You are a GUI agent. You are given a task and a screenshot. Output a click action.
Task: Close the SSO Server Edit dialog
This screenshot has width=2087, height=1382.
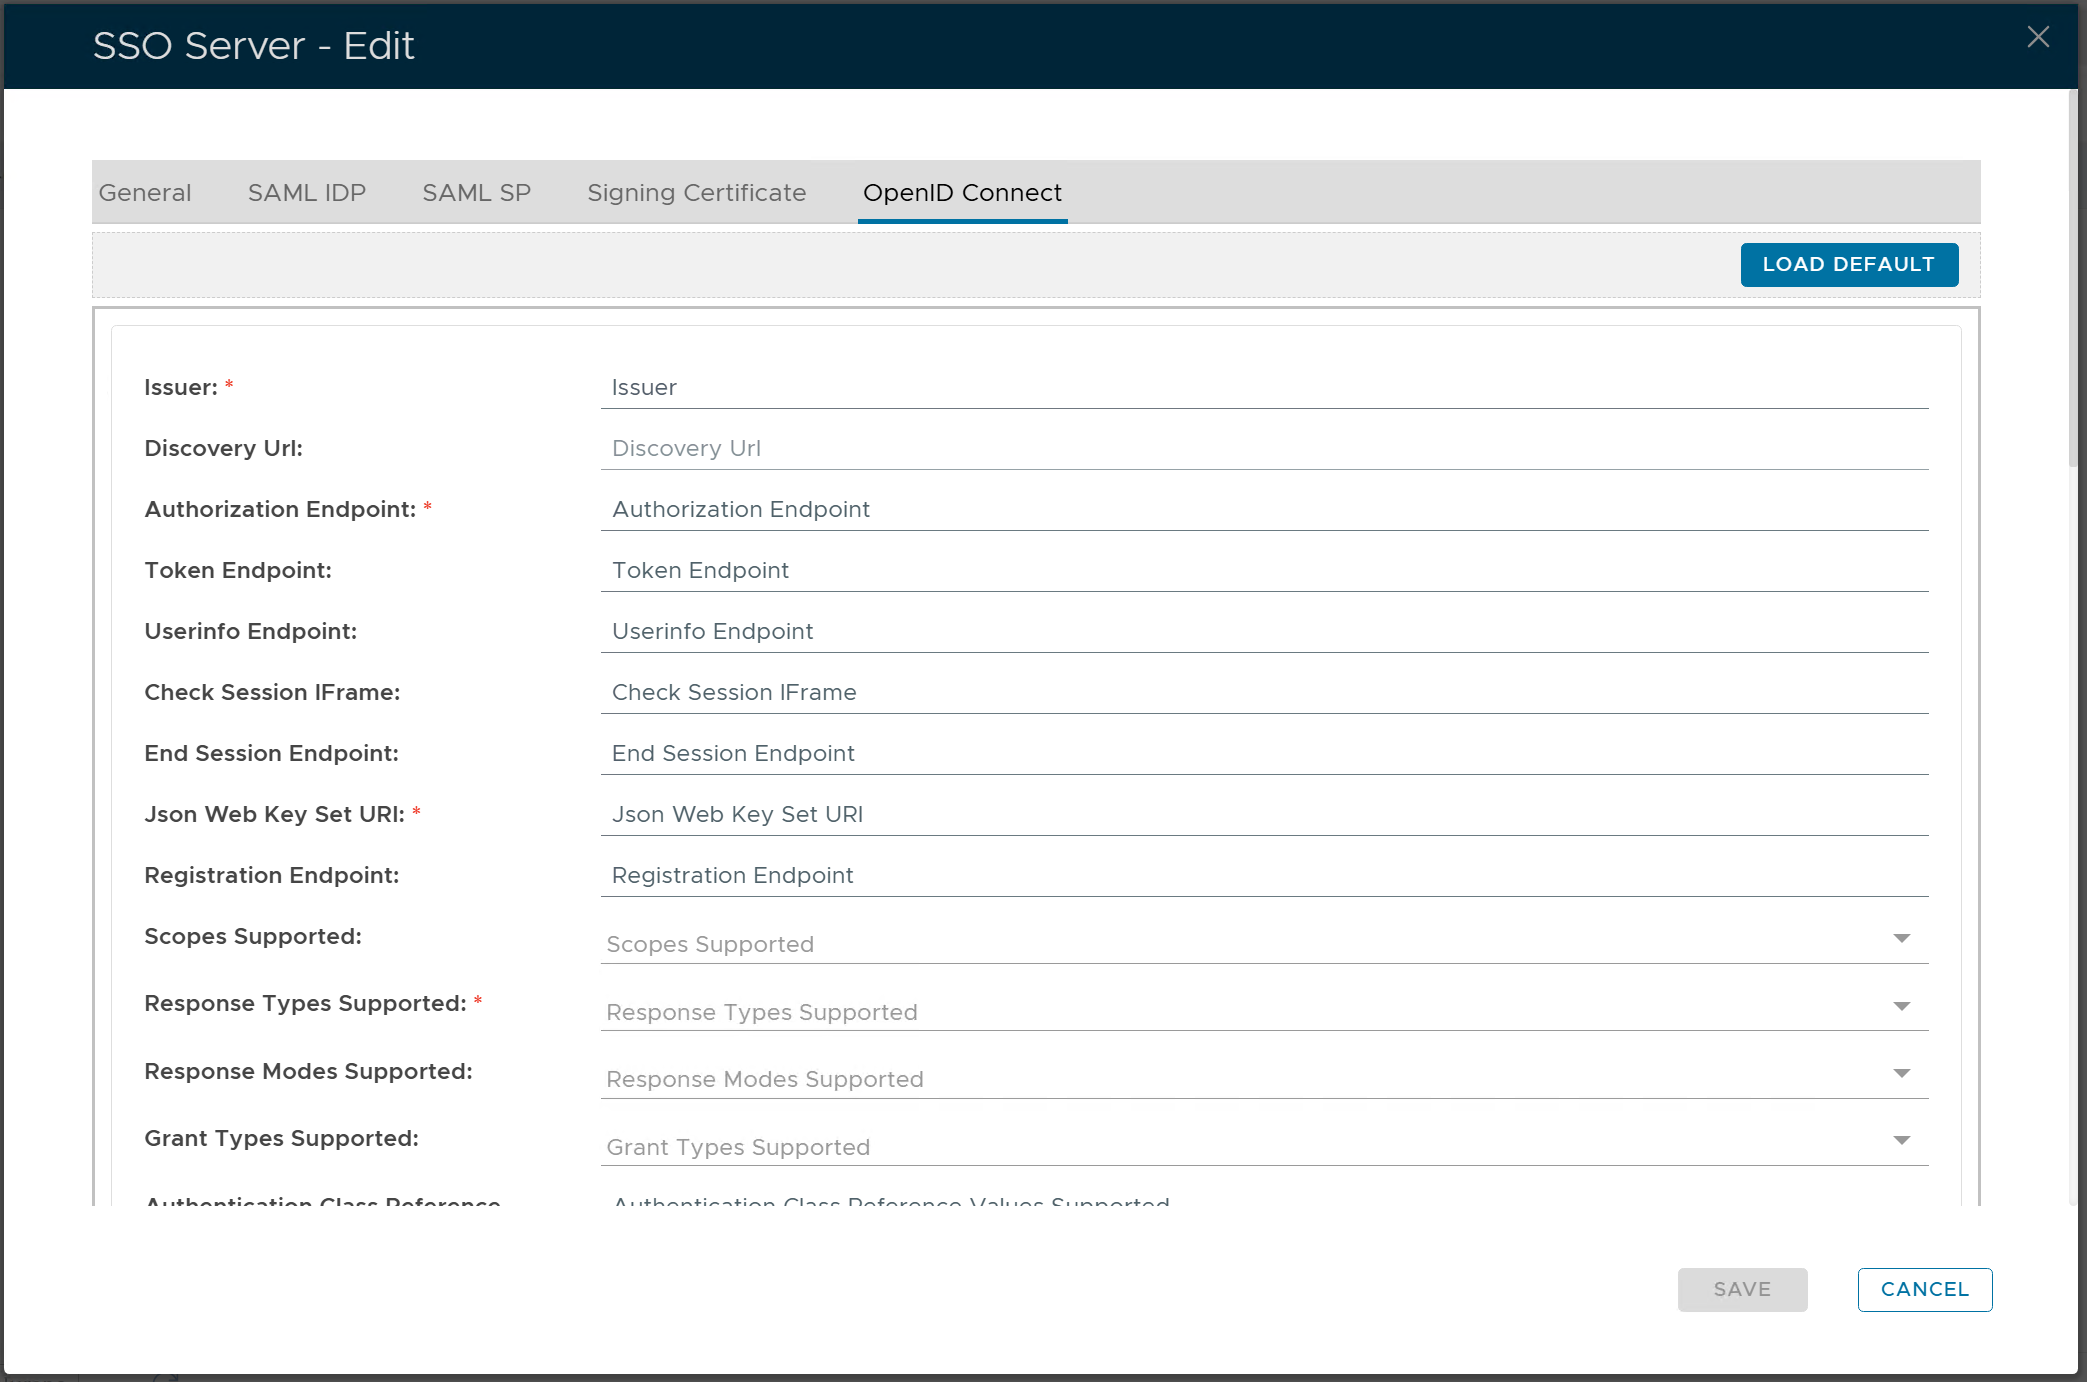tap(2037, 38)
